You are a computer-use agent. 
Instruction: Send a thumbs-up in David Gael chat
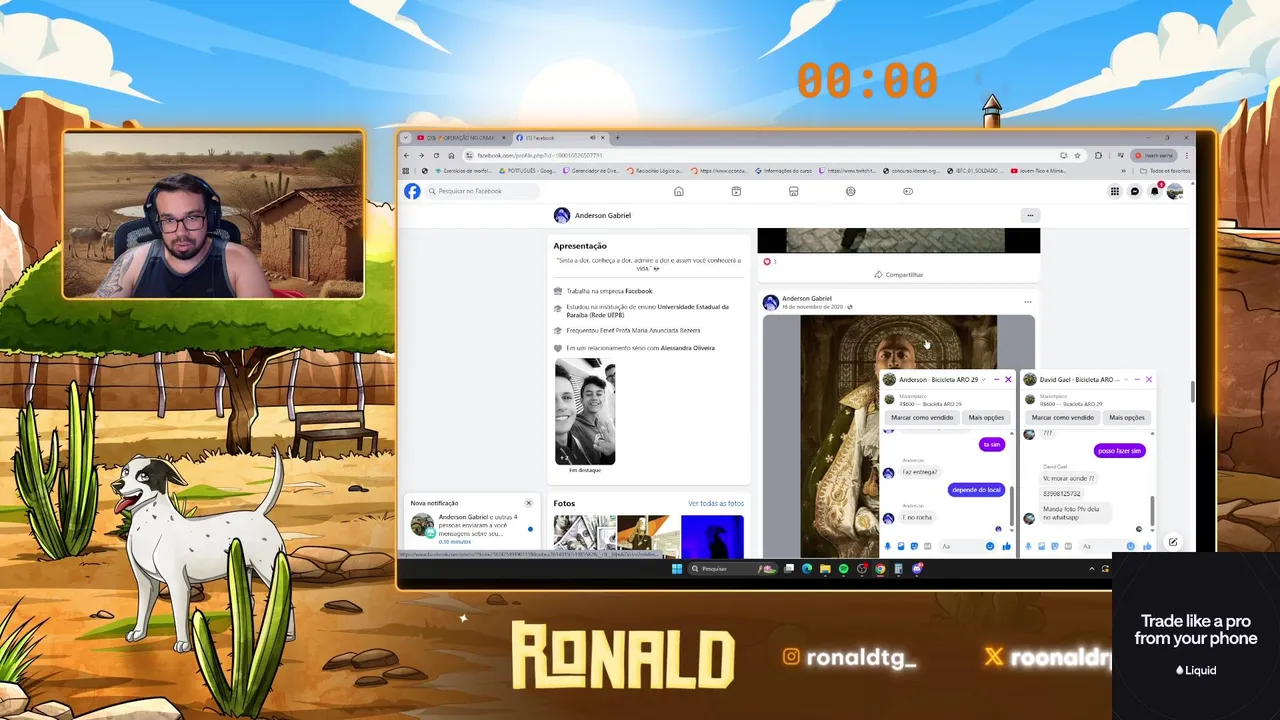[1147, 546]
